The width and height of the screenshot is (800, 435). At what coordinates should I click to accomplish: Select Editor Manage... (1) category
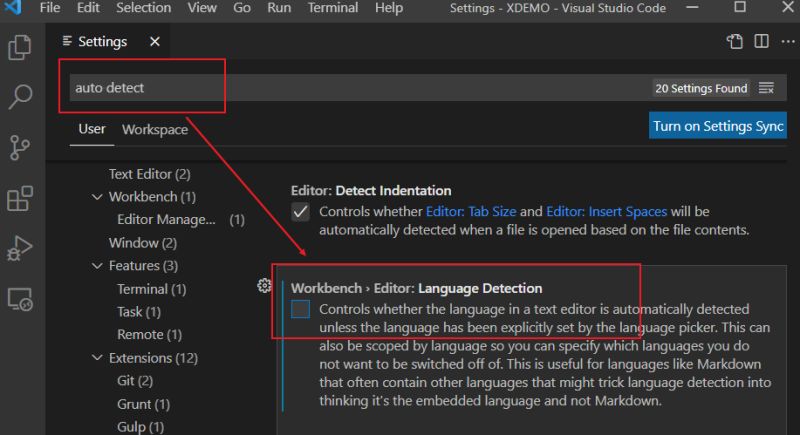(181, 220)
